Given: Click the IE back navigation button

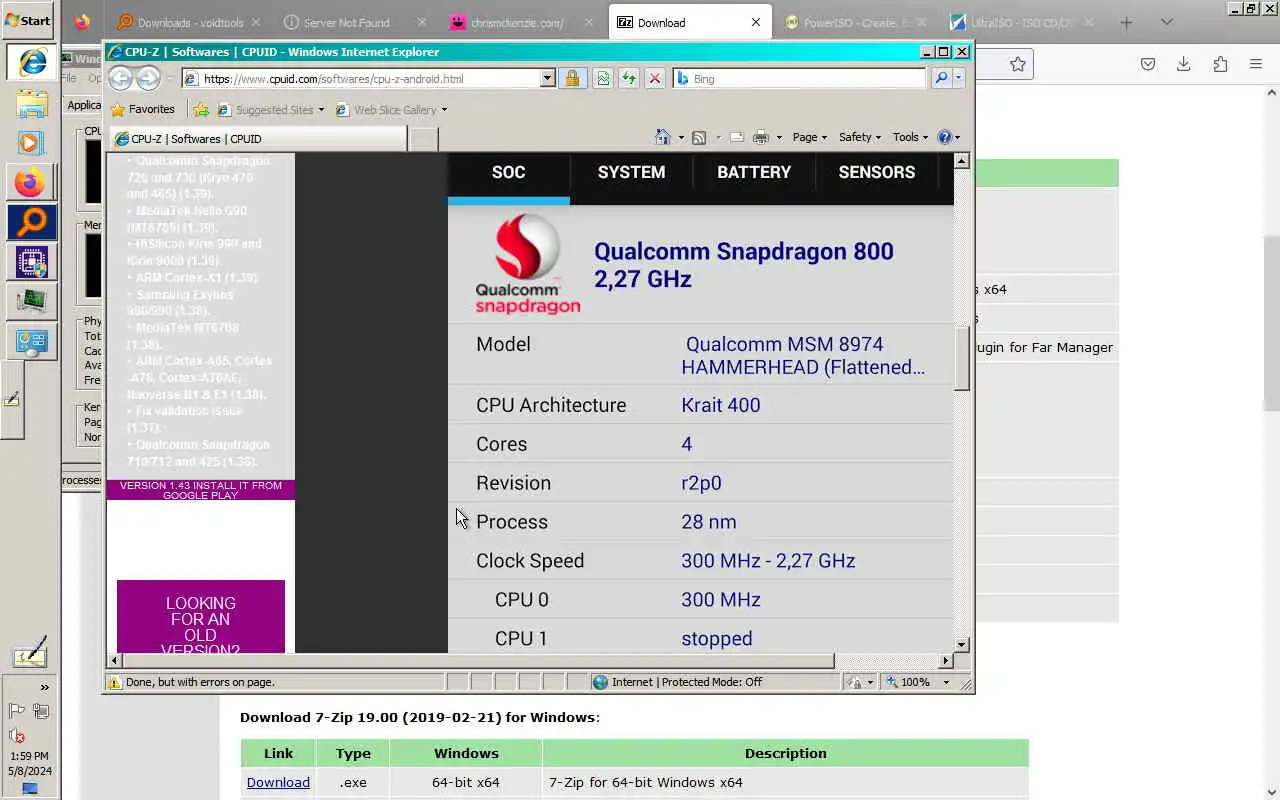Looking at the screenshot, I should point(120,78).
